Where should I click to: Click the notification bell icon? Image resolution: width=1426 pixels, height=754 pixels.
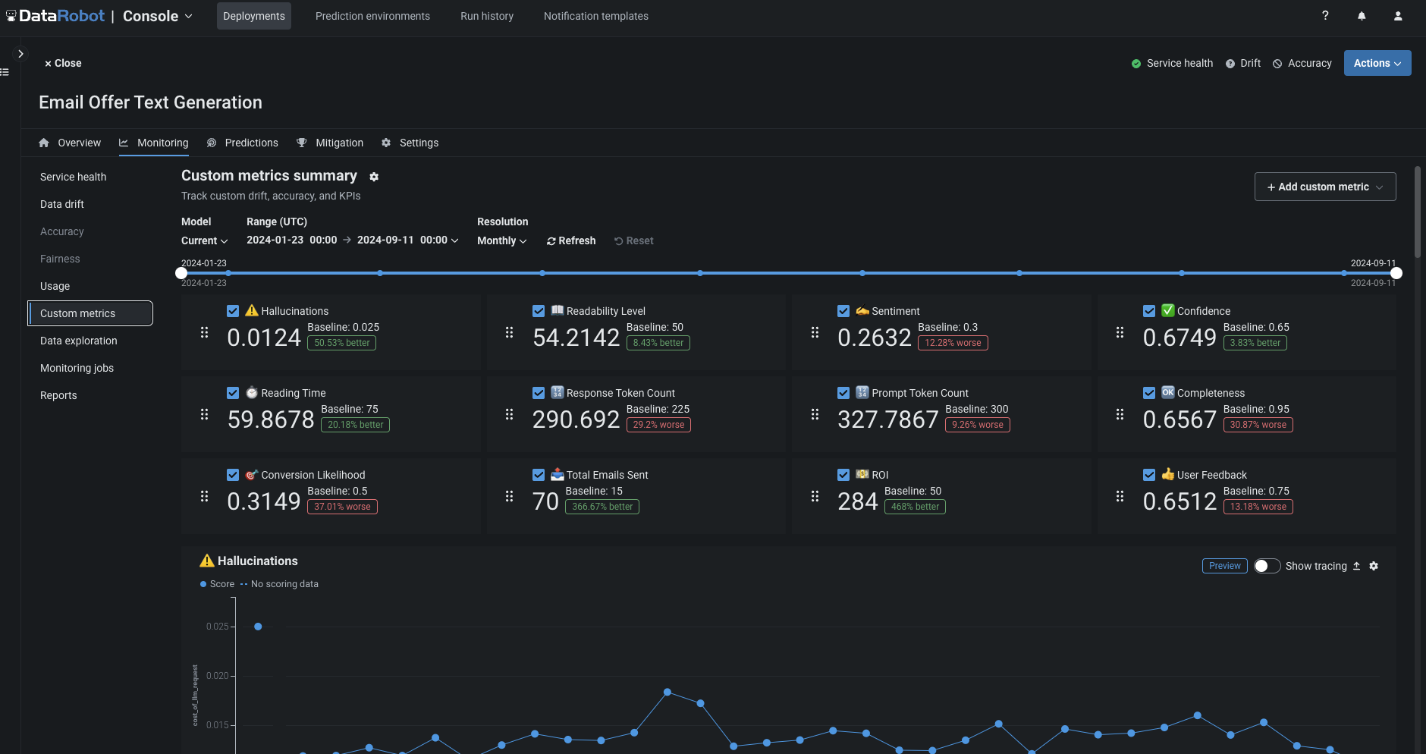pyautogui.click(x=1361, y=15)
